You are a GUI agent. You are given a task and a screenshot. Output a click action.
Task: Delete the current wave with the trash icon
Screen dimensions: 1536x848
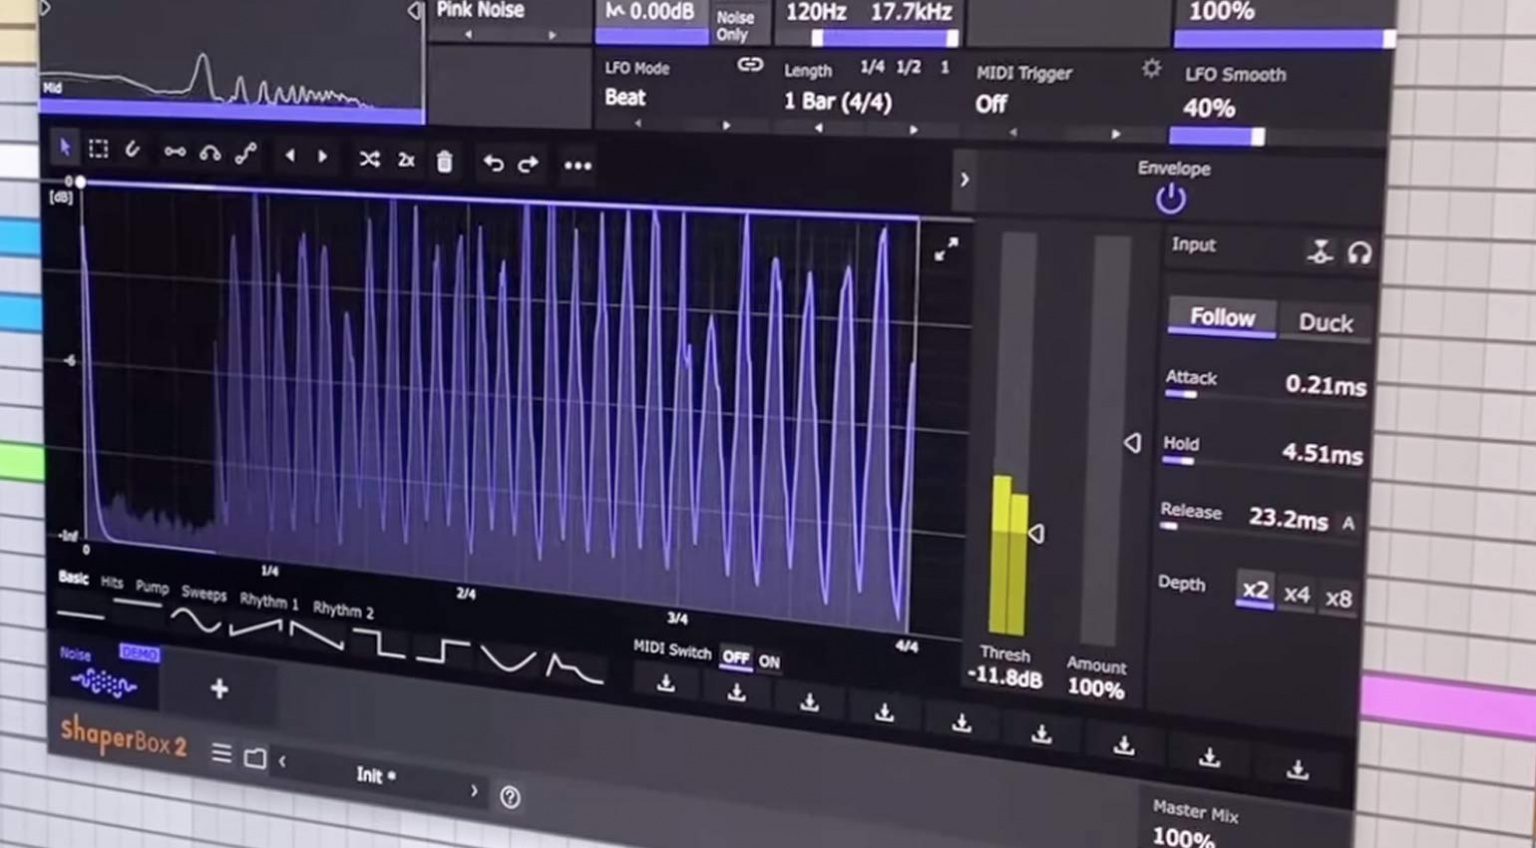coord(444,161)
